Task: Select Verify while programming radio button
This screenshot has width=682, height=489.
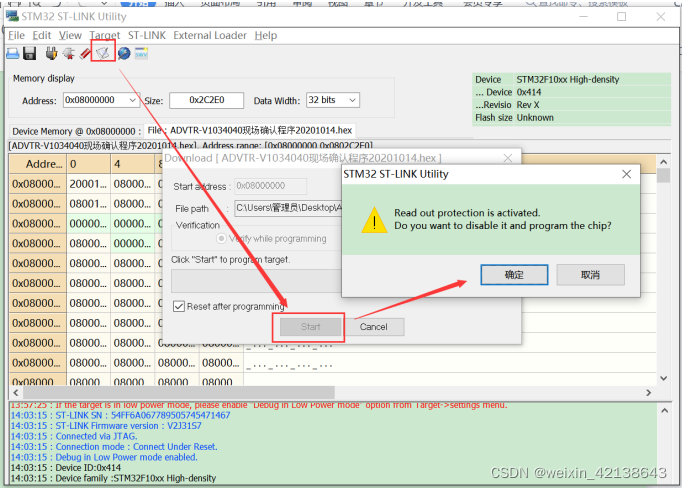Action: [x=221, y=238]
